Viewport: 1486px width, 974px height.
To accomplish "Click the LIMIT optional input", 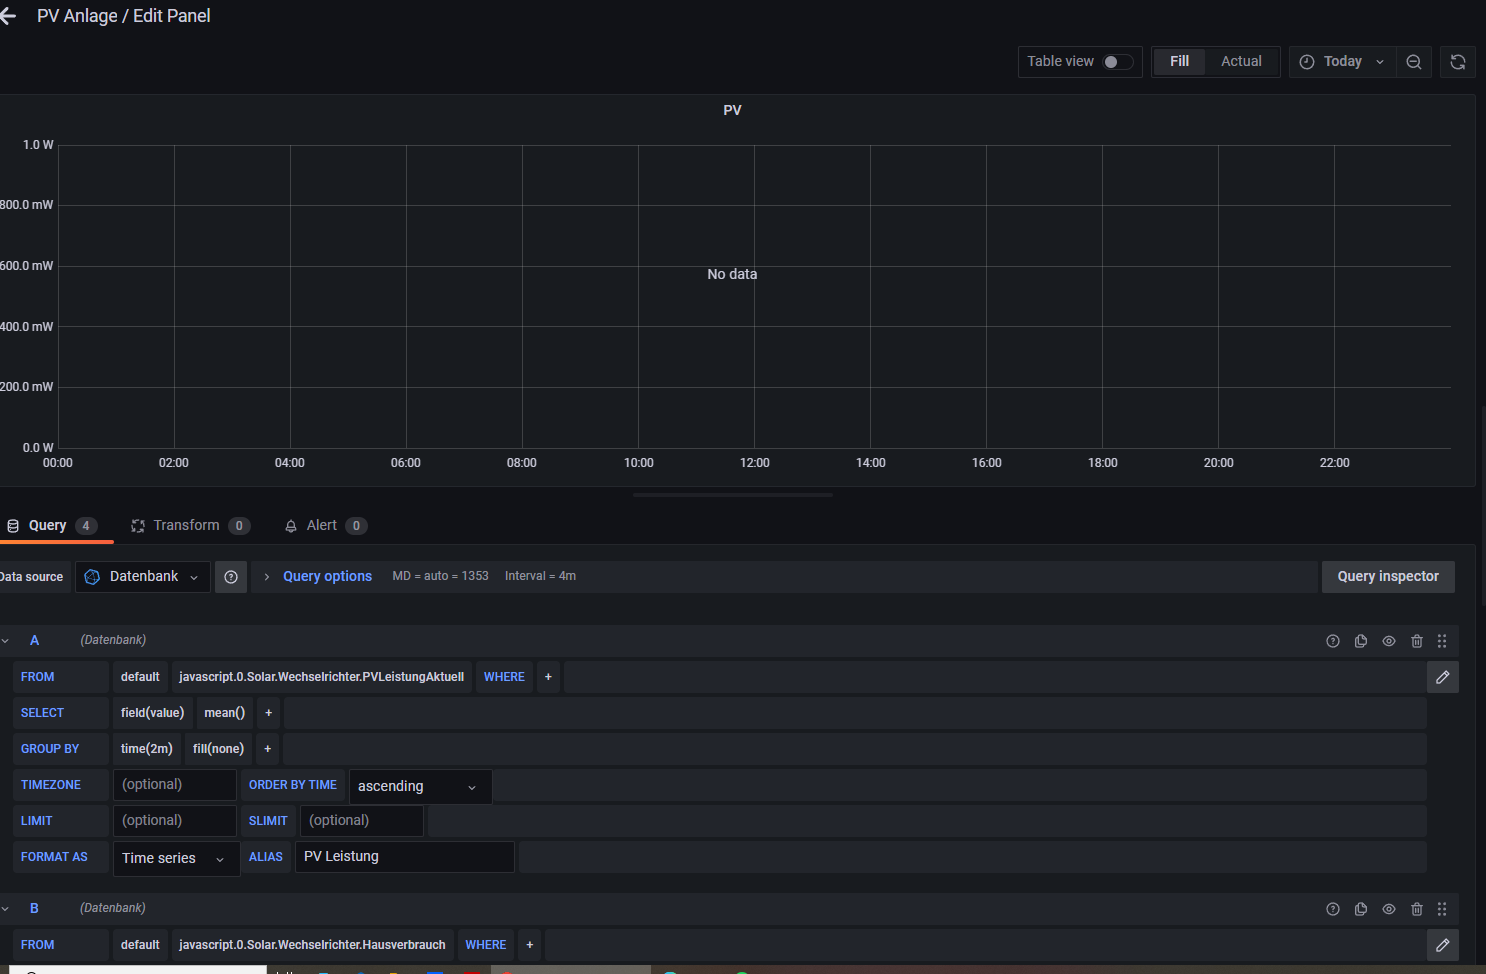I will click(x=175, y=821).
